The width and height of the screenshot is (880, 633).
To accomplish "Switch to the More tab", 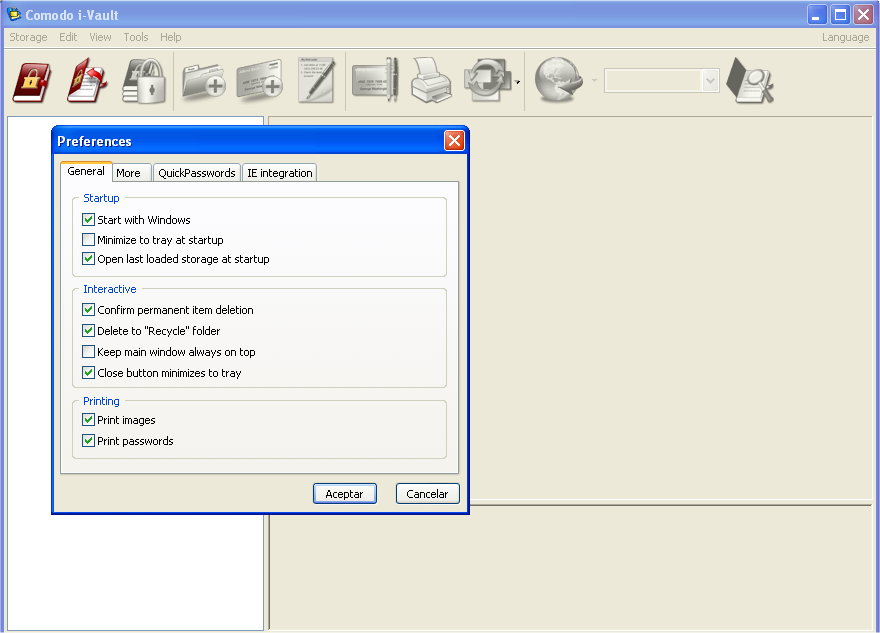I will (x=129, y=173).
